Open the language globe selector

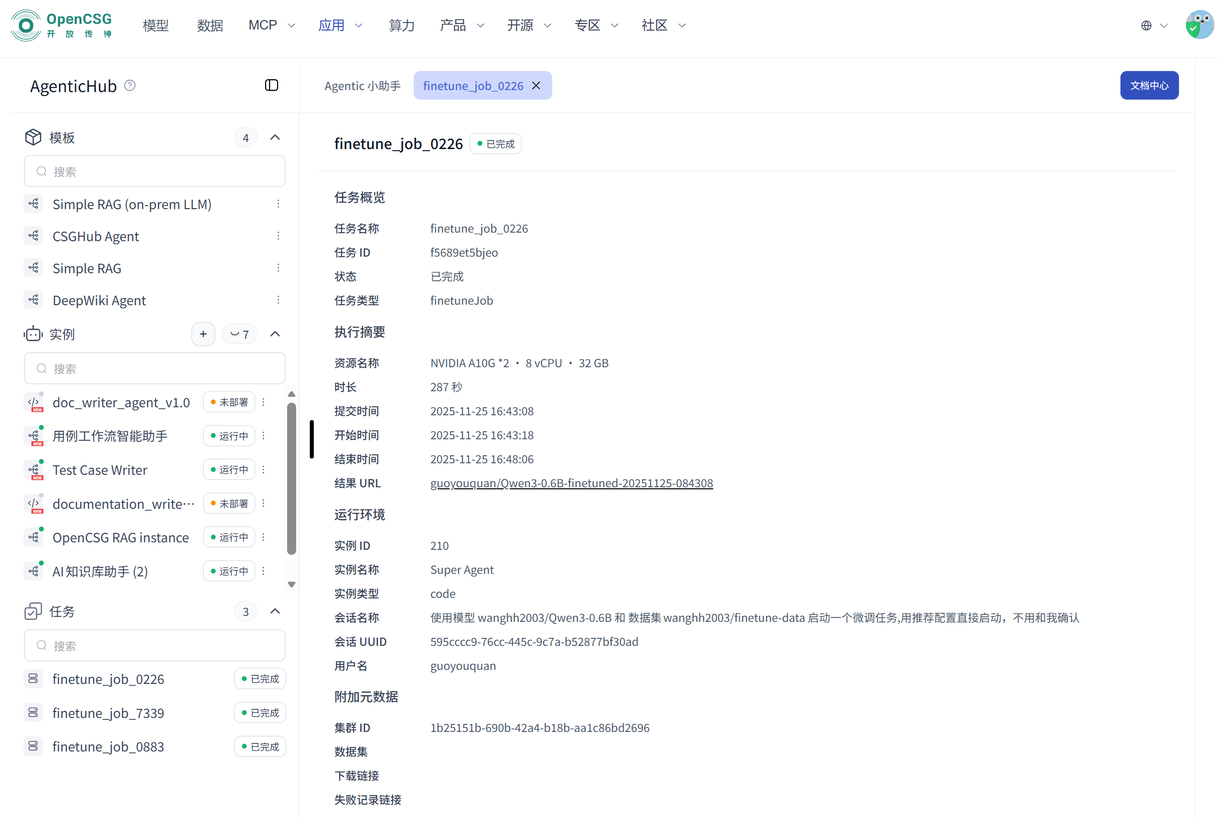pyautogui.click(x=1153, y=26)
